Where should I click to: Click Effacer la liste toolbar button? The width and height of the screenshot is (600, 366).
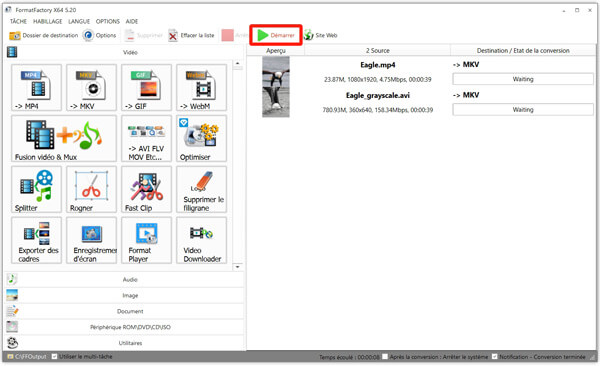pos(191,35)
